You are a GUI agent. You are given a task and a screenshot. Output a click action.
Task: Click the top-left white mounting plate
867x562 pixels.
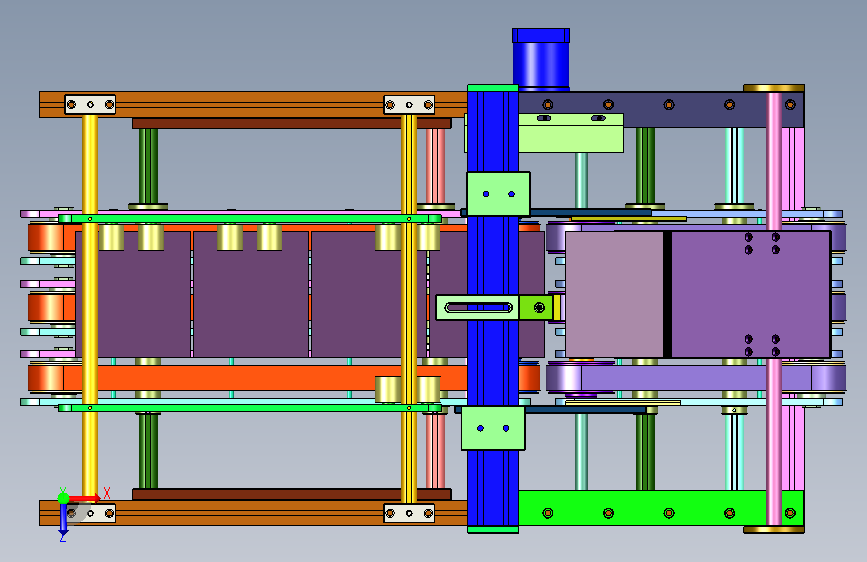[x=90, y=105]
